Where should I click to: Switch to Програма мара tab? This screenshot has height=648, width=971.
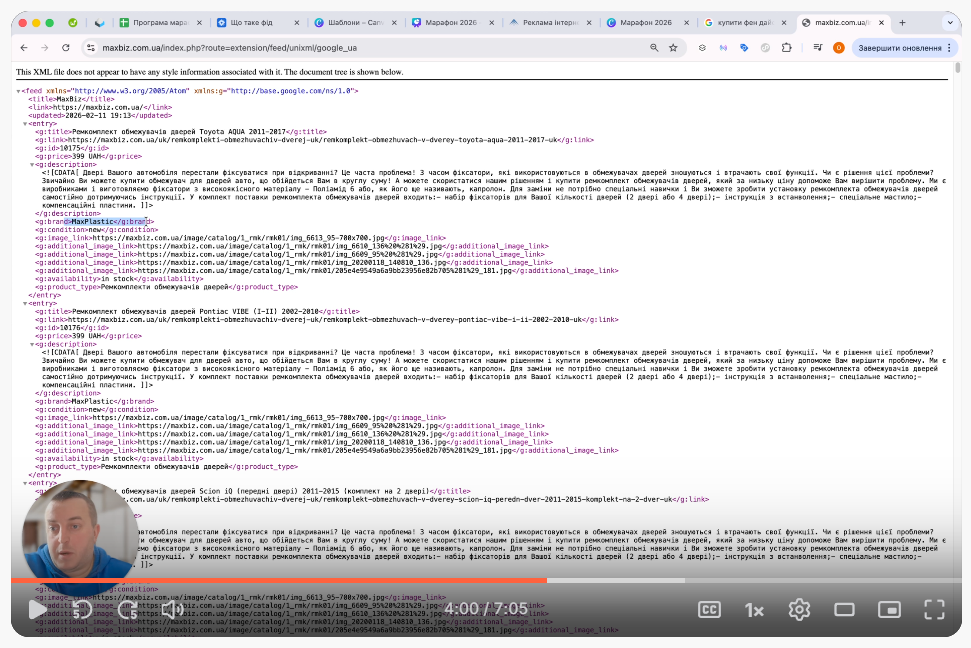tap(160, 22)
